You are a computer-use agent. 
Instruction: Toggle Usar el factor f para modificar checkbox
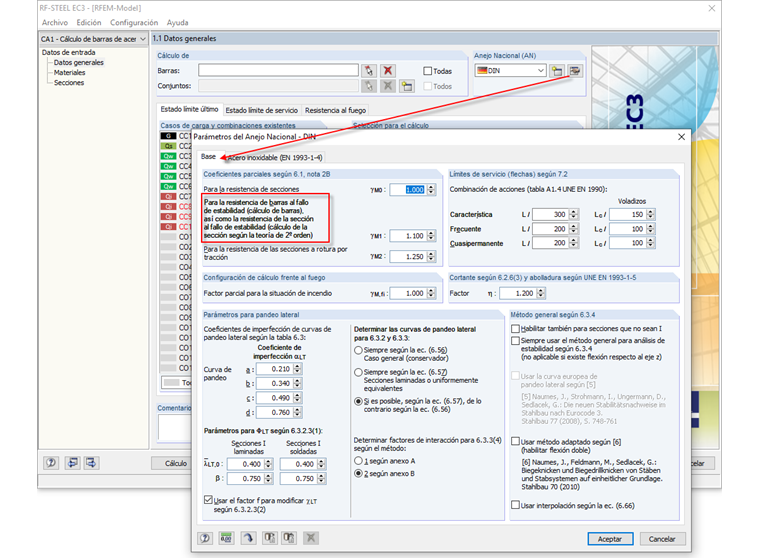(x=208, y=500)
